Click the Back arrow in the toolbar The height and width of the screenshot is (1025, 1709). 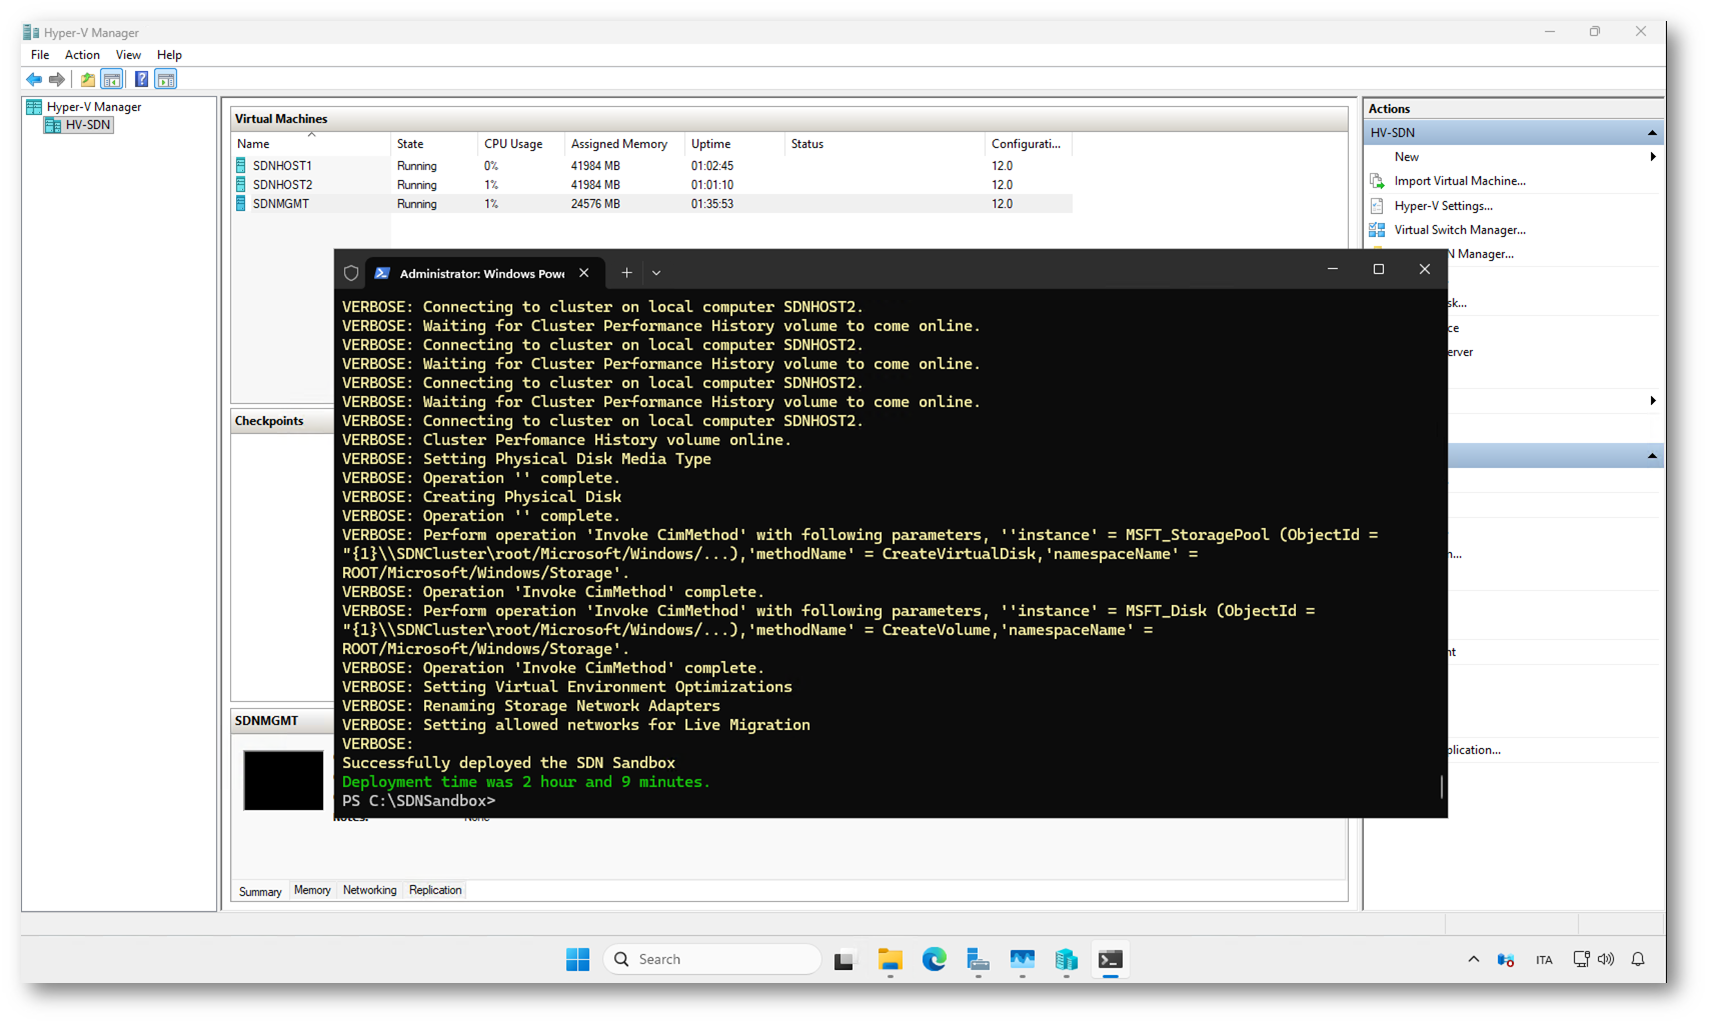coord(34,79)
